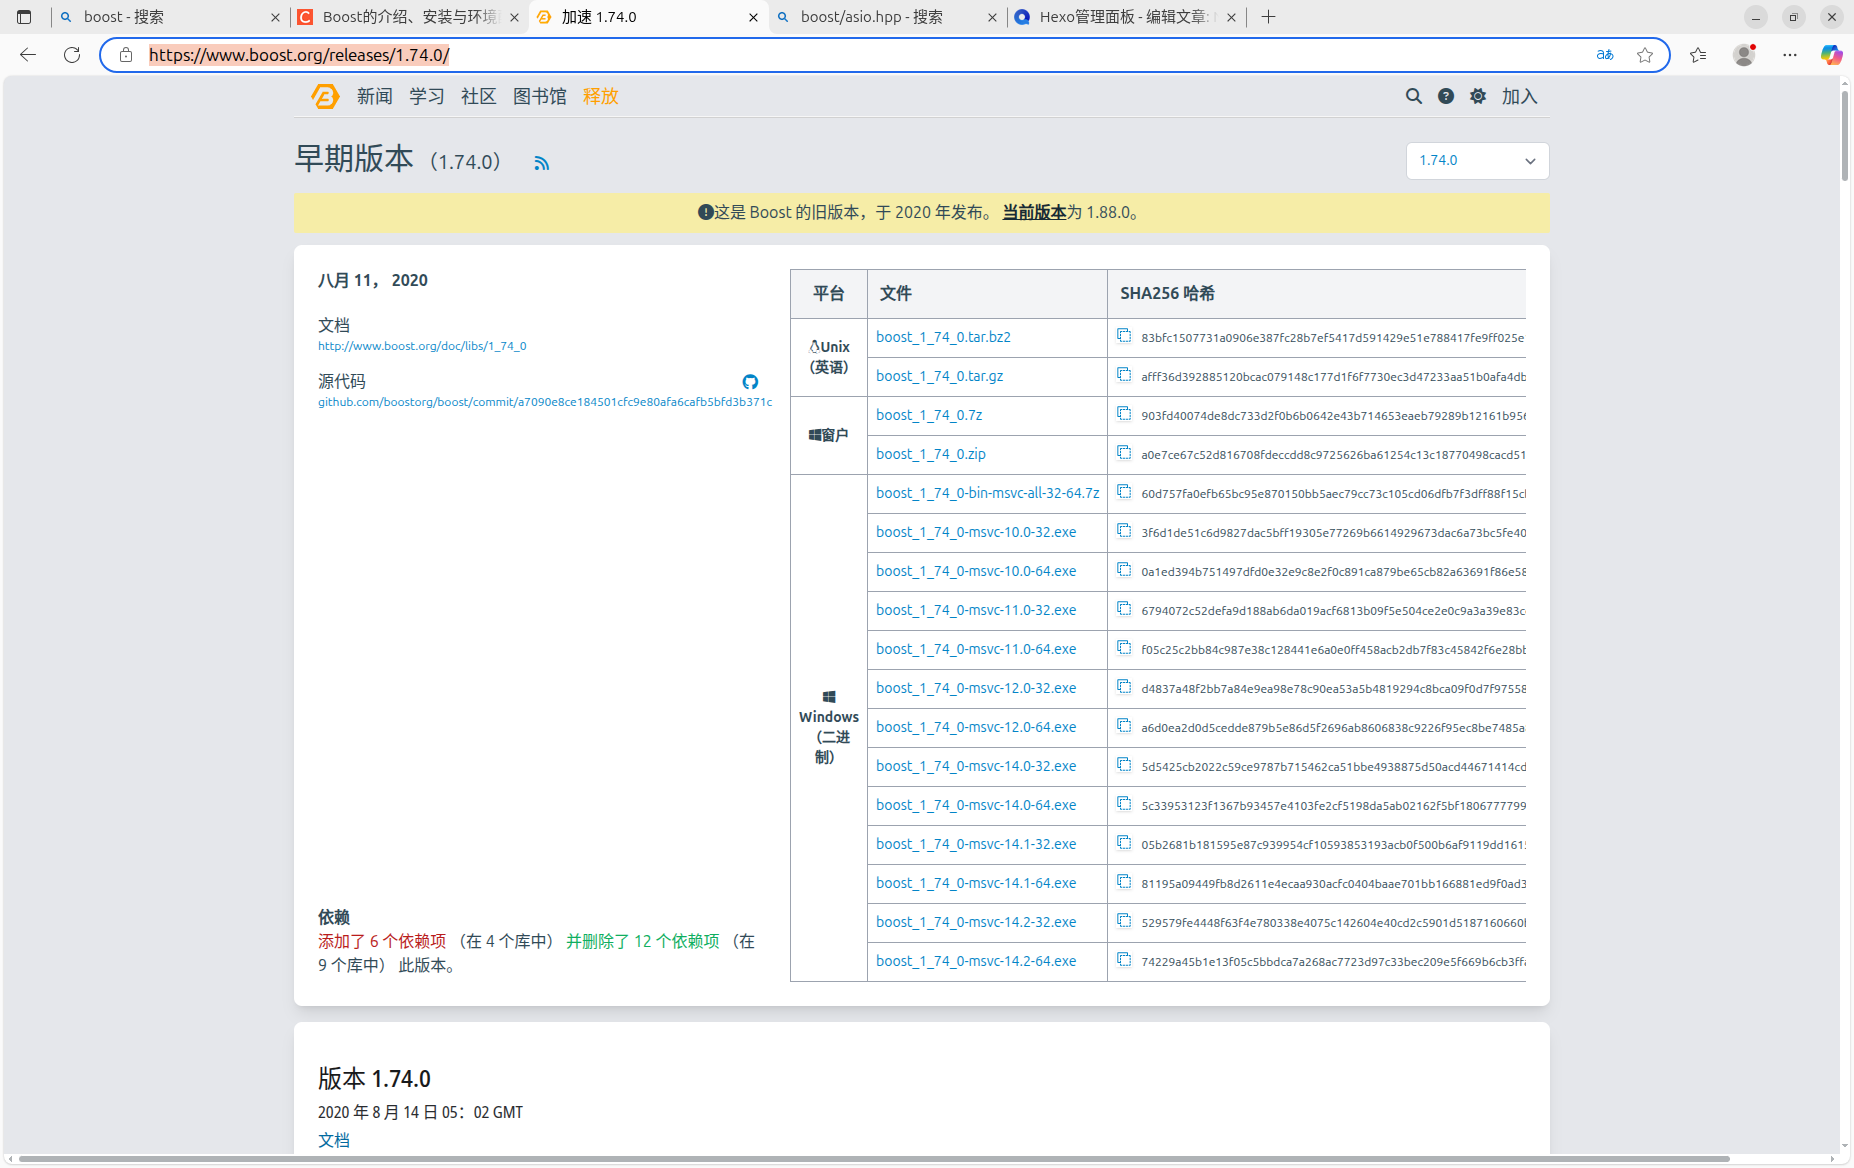Close the 加速 1.74.0 tab
The width and height of the screenshot is (1854, 1168).
tap(754, 17)
